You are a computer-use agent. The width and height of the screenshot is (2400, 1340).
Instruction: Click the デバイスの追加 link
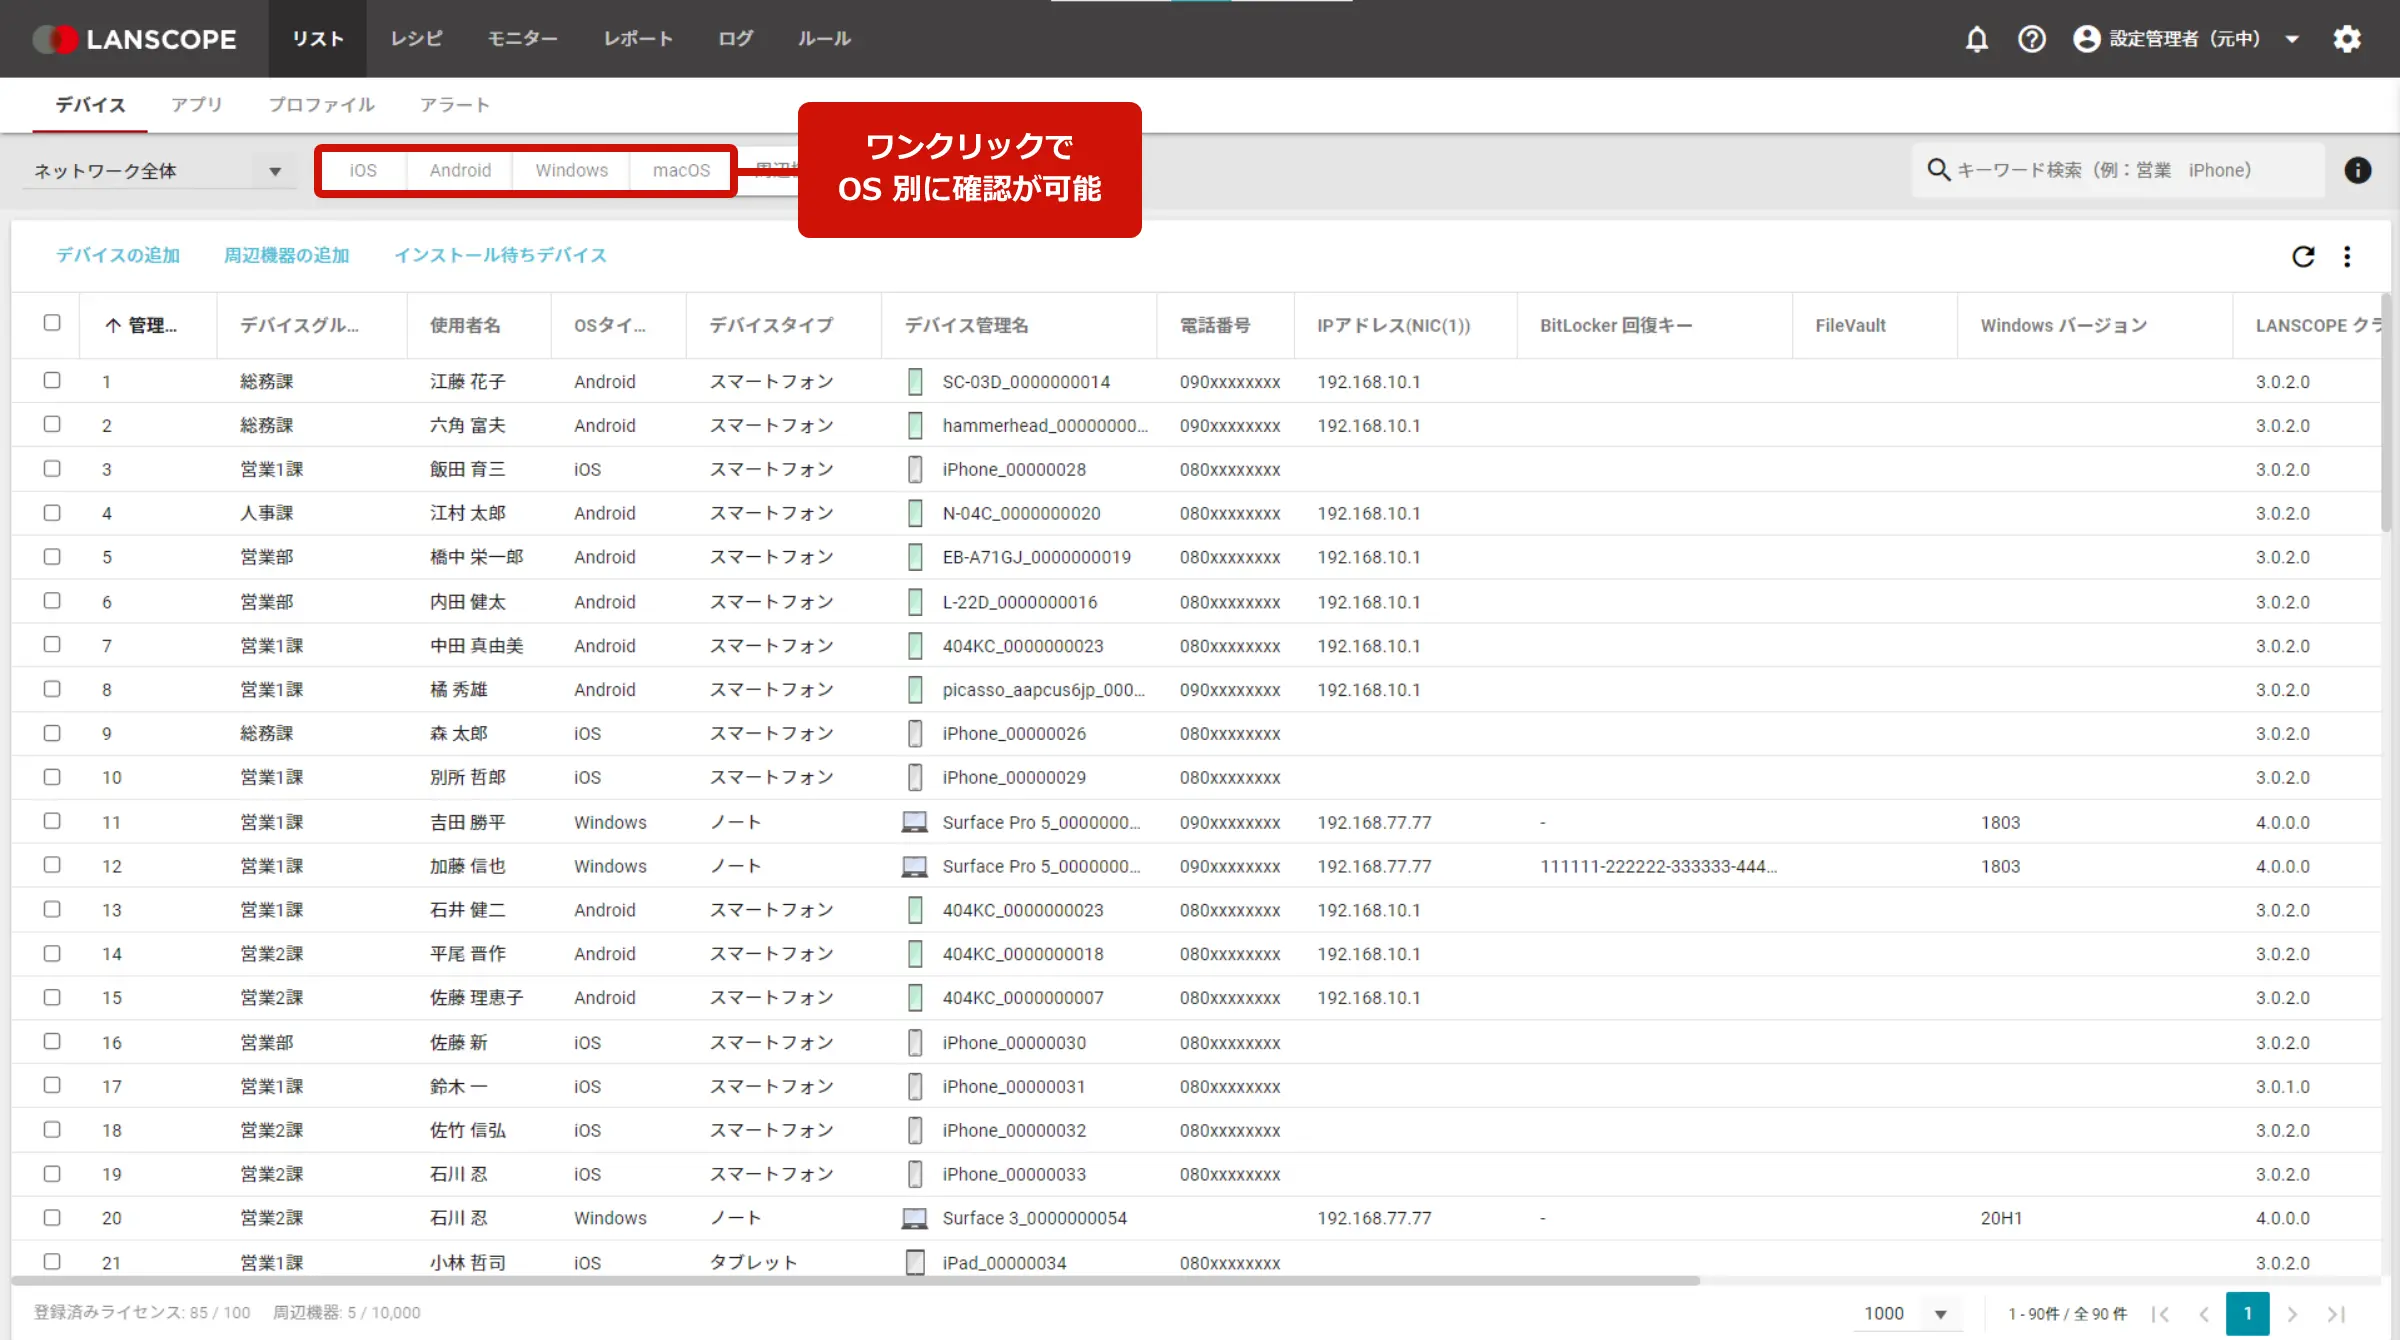(x=118, y=255)
